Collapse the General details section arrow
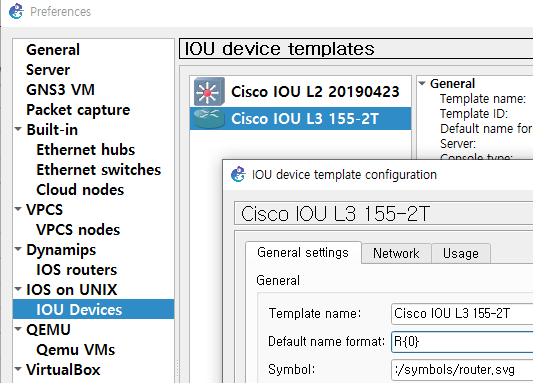 (x=422, y=83)
